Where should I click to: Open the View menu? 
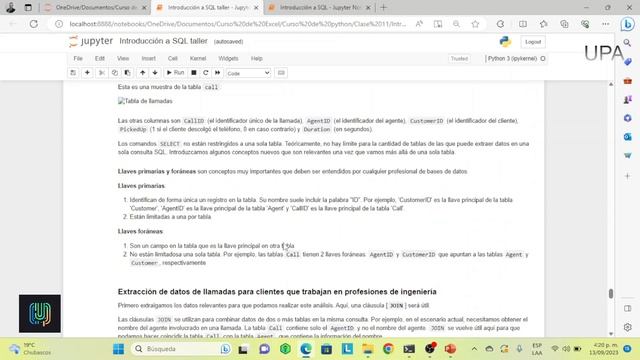tap(123, 58)
